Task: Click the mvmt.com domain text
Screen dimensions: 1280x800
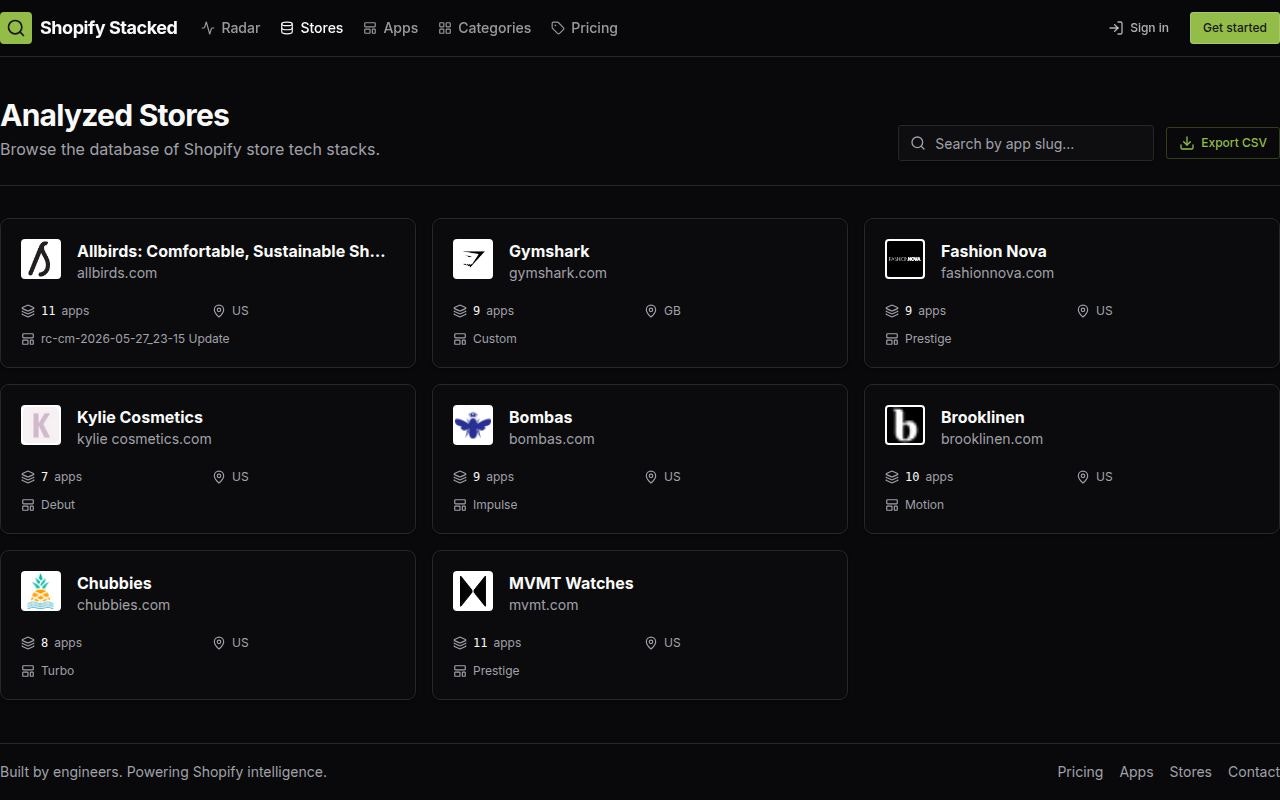Action: [544, 605]
